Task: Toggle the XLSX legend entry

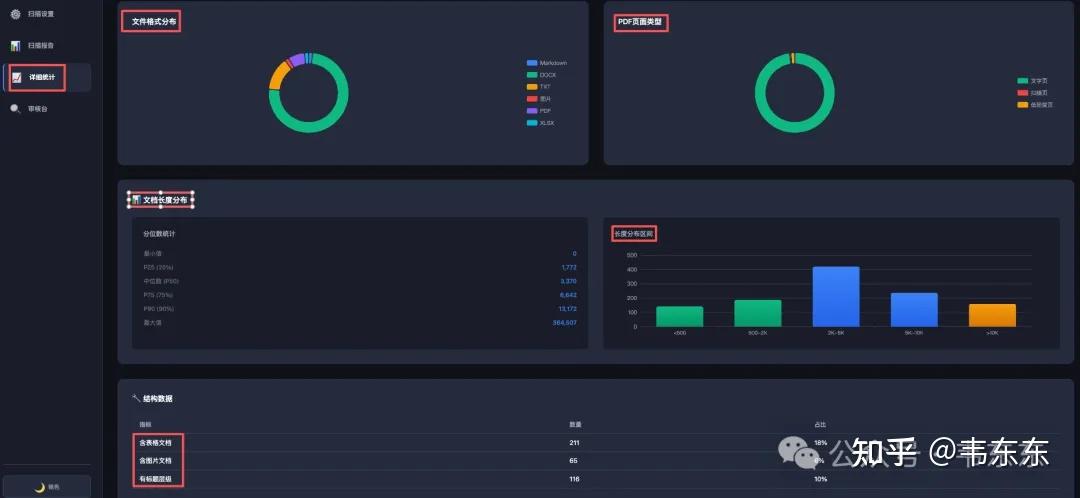Action: click(x=546, y=123)
